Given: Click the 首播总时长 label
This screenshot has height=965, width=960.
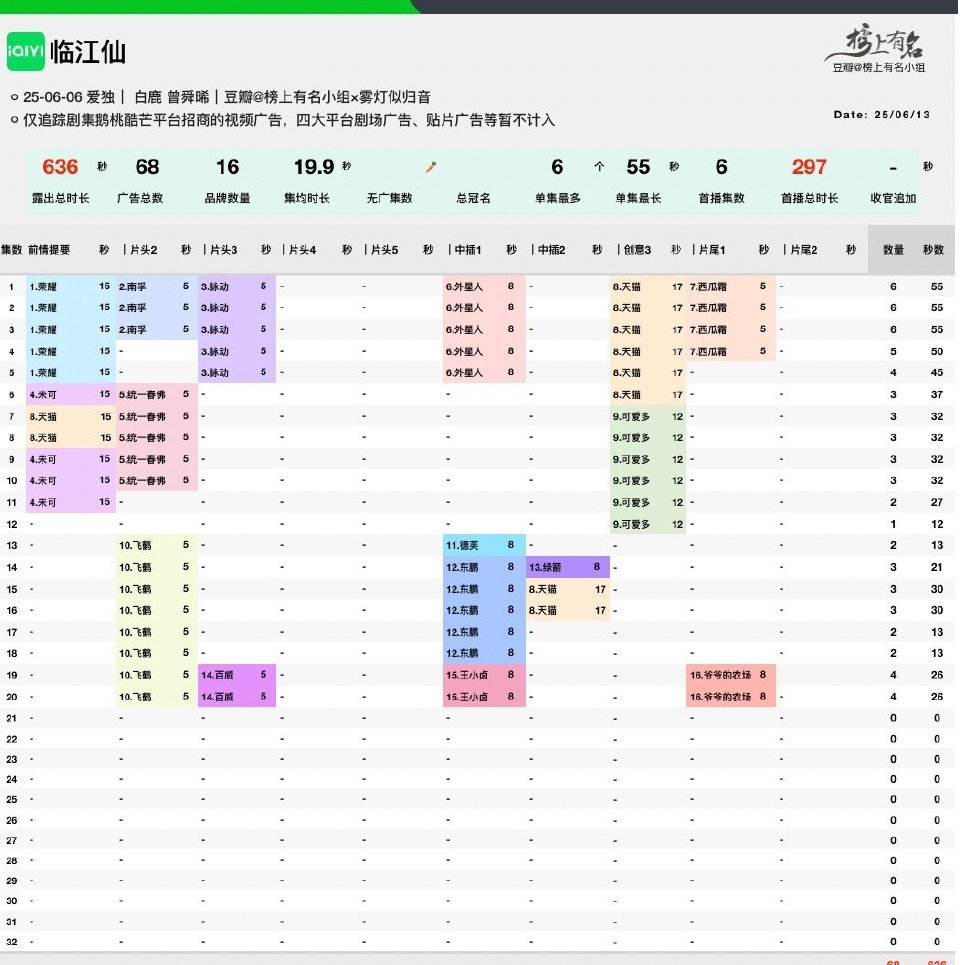Looking at the screenshot, I should (809, 198).
